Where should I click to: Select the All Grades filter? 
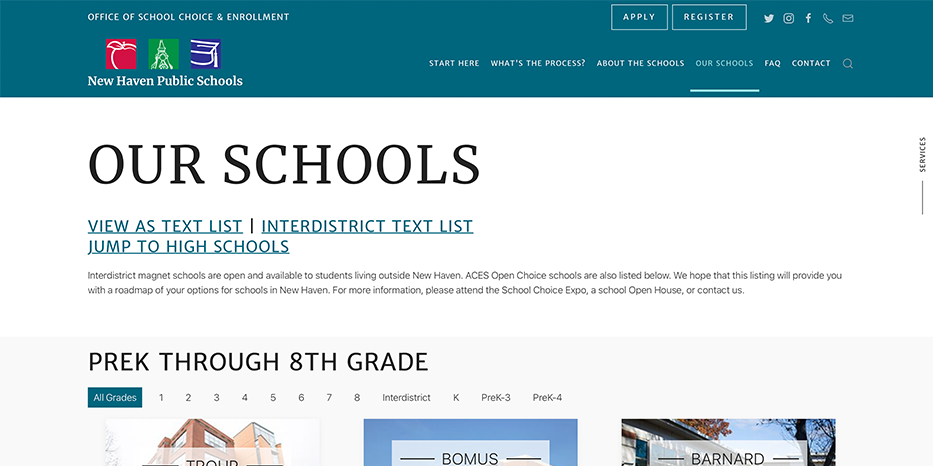115,398
